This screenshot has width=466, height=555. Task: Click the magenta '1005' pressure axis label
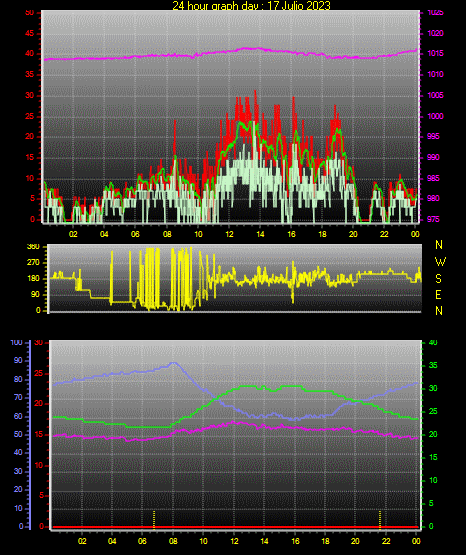coord(435,95)
